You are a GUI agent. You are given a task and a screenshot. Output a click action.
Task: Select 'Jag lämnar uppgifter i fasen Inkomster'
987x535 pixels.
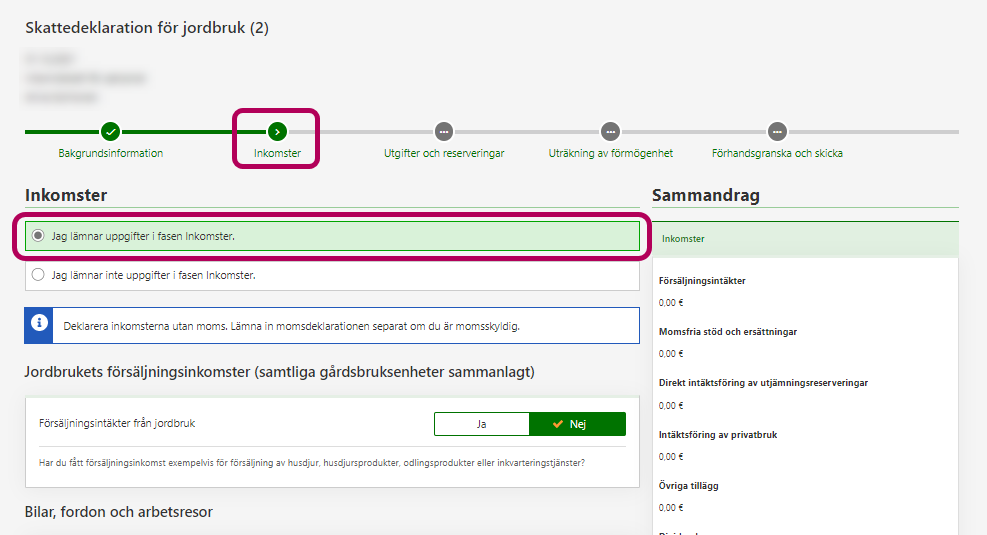39,236
